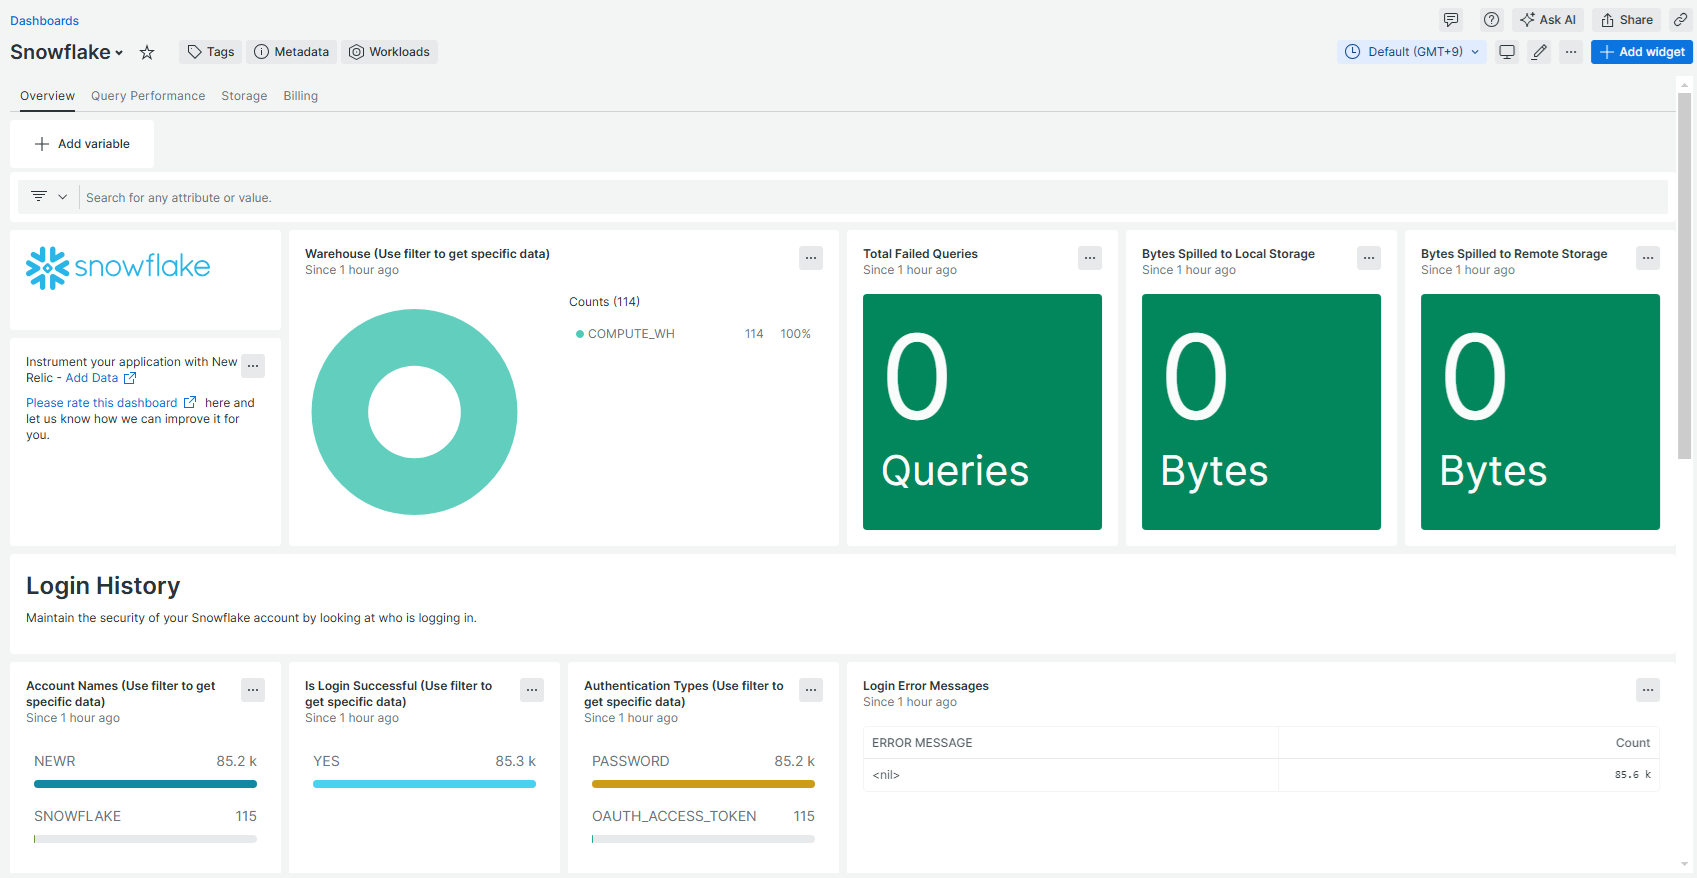The width and height of the screenshot is (1697, 878).
Task: Favorite the Snowflake dashboard with star
Action: [x=147, y=52]
